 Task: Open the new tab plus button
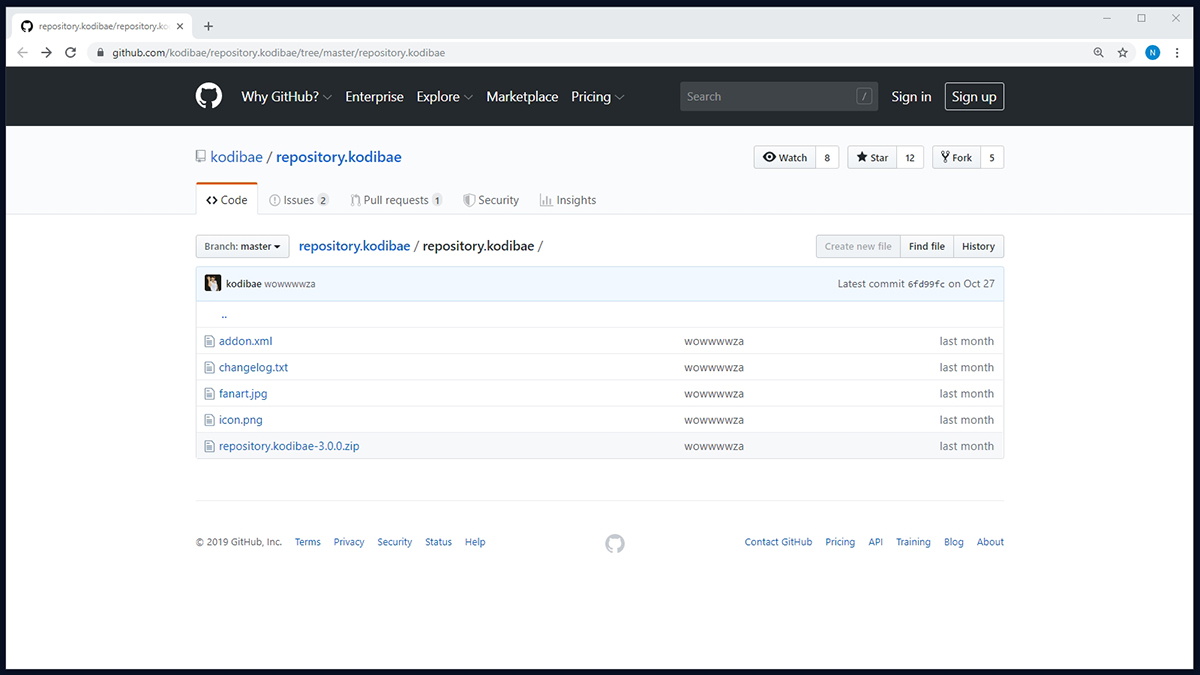tap(208, 26)
